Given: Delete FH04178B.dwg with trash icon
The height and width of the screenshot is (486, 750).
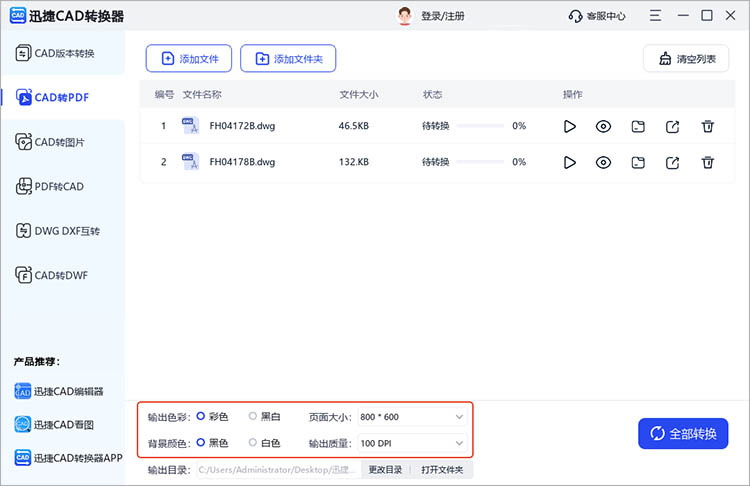Looking at the screenshot, I should [707, 163].
